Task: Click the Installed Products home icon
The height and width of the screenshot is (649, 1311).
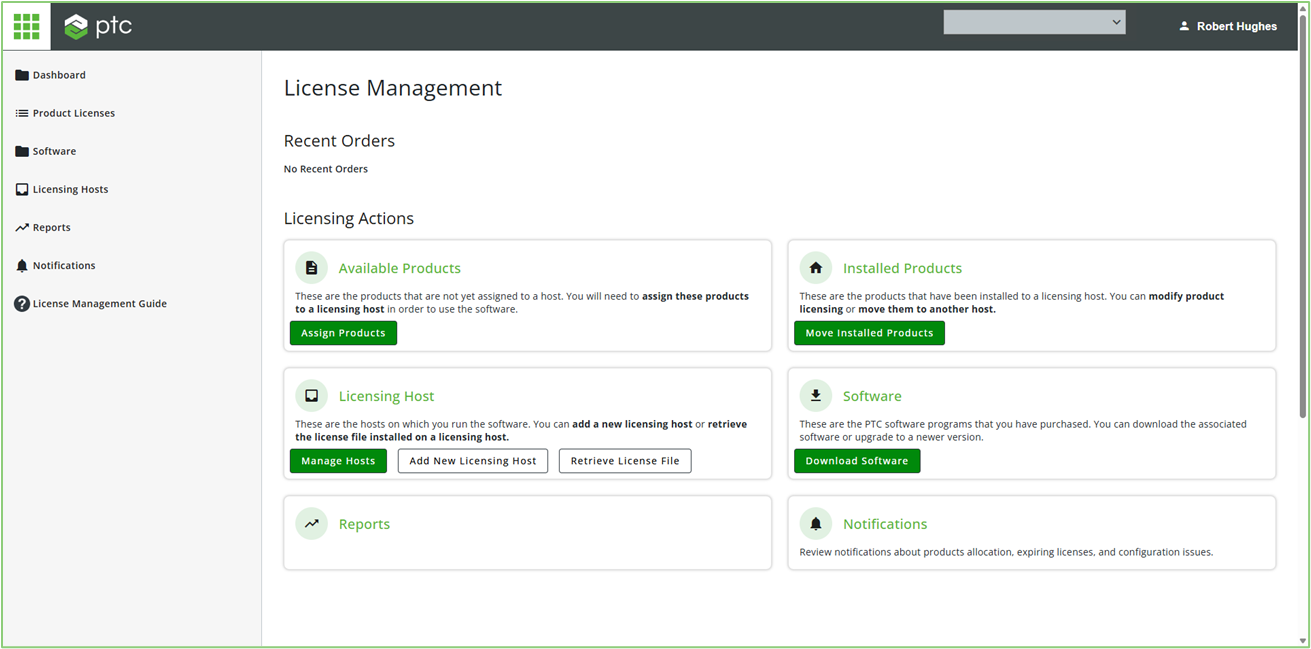Action: click(815, 268)
